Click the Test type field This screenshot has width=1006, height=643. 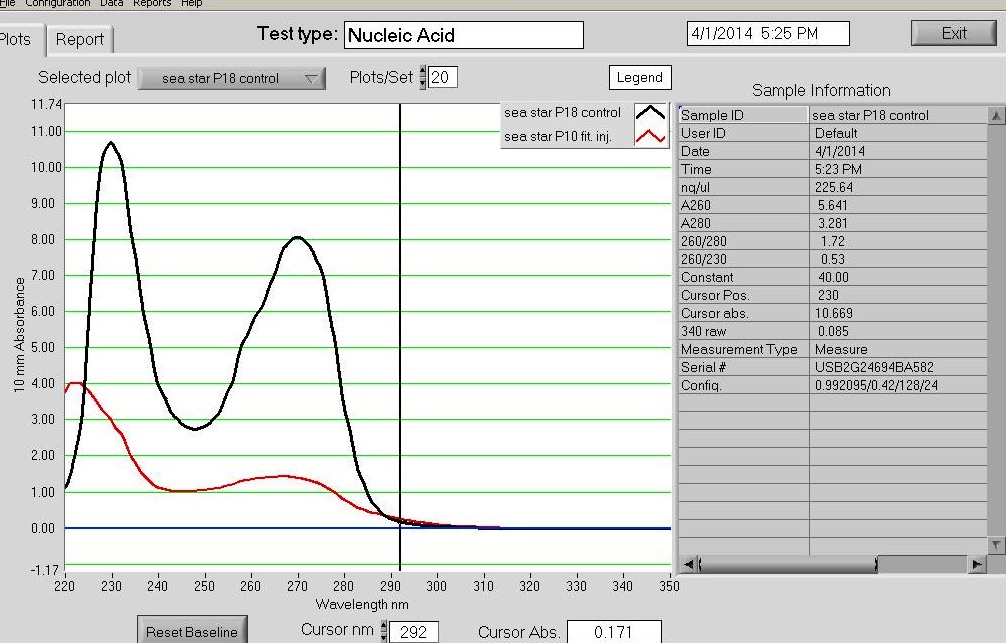point(463,35)
